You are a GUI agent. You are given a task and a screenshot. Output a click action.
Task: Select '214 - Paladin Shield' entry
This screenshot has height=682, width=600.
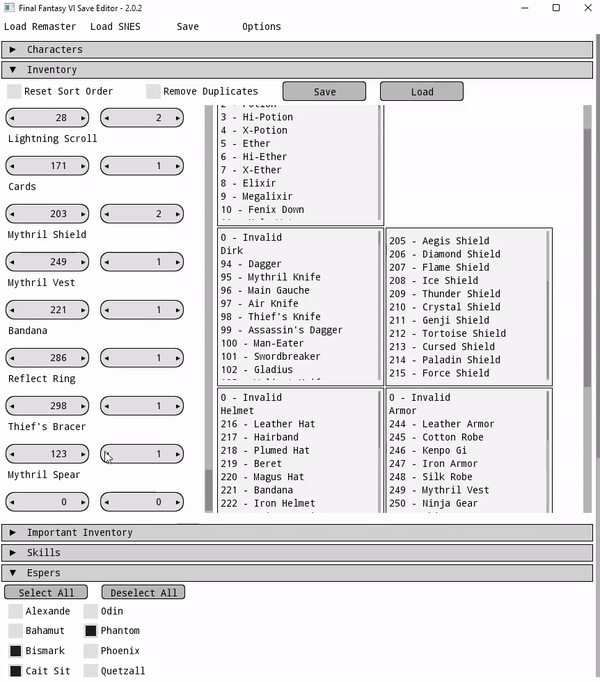pos(445,360)
